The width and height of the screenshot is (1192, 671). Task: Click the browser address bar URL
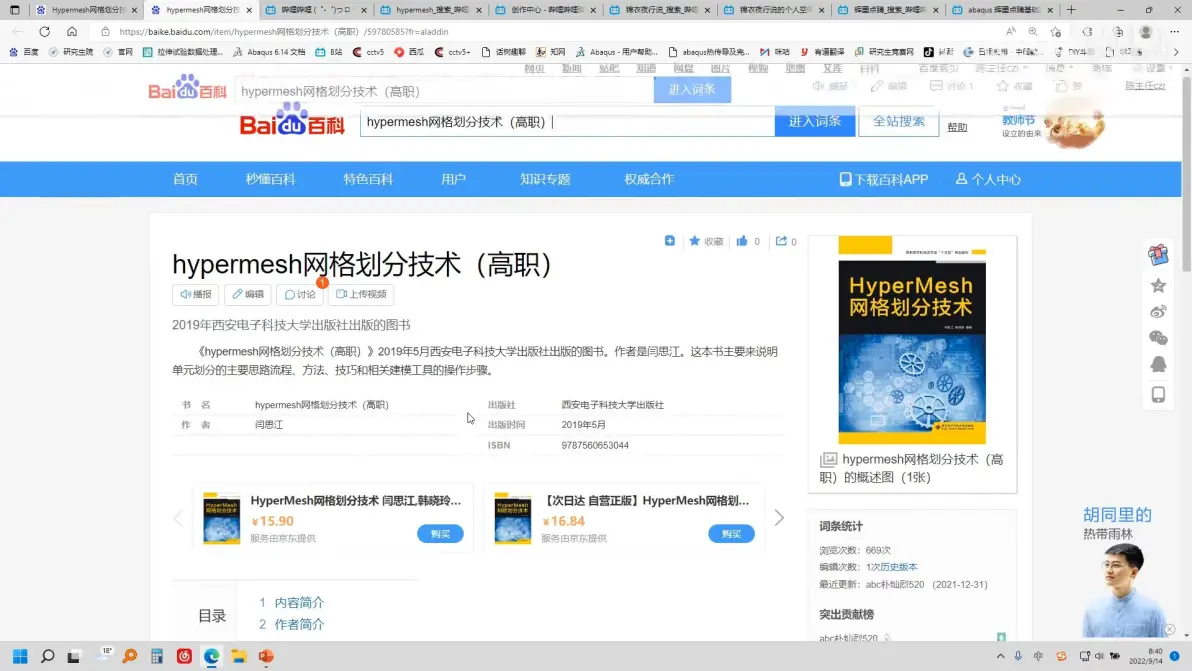pos(284,32)
